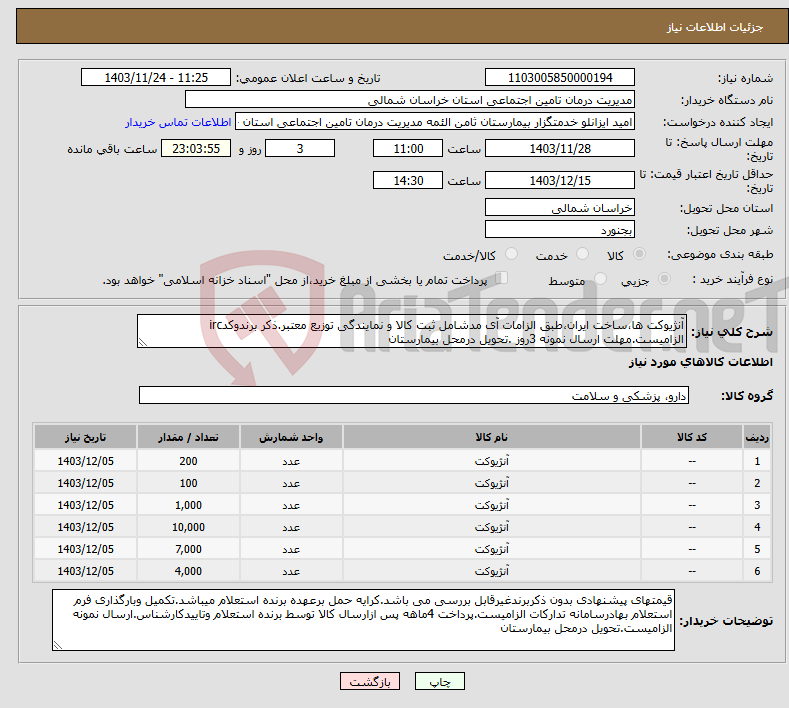
Task: Select the کالا/خدمت radio button
Action: [x=511, y=254]
